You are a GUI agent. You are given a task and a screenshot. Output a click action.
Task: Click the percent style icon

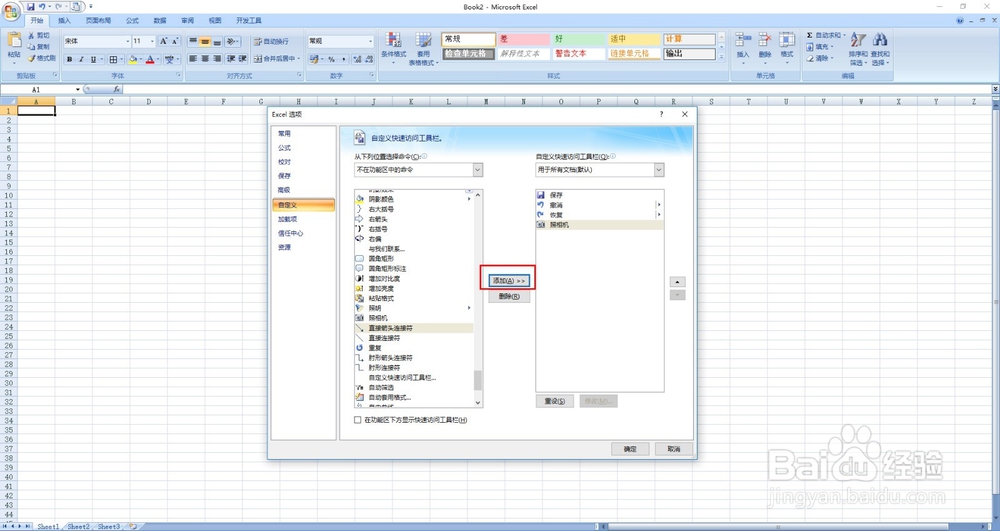click(x=332, y=59)
